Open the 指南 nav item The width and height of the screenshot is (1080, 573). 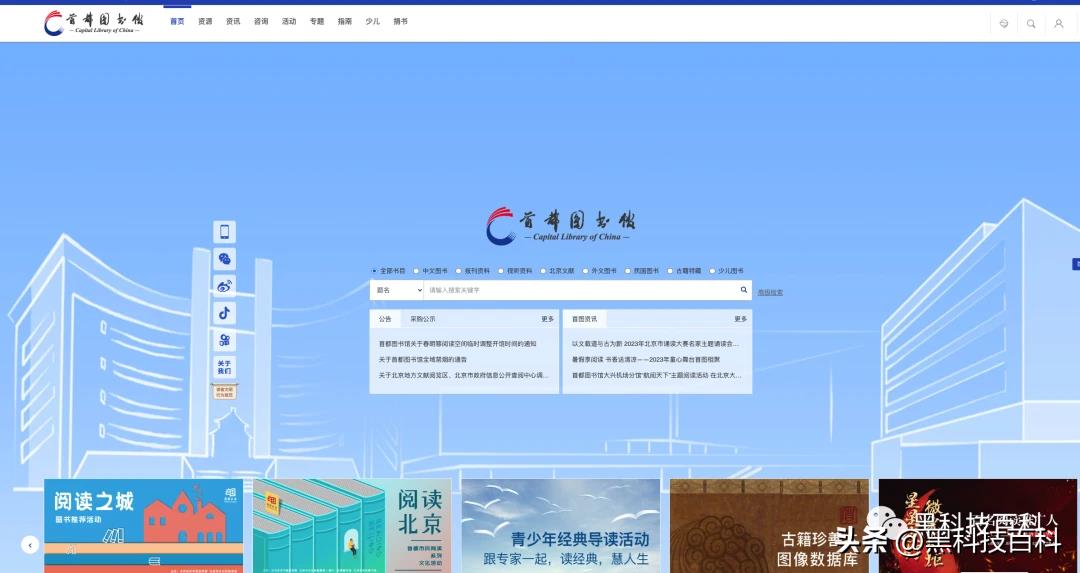click(344, 21)
